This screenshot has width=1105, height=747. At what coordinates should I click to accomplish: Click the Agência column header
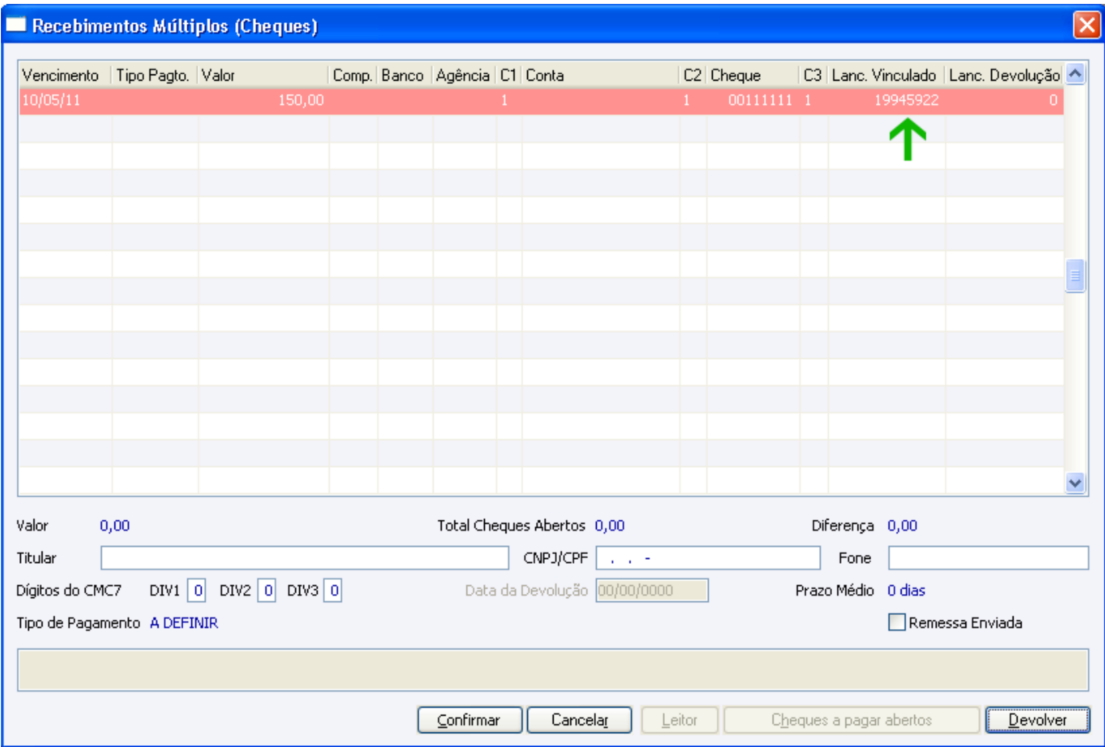(464, 75)
